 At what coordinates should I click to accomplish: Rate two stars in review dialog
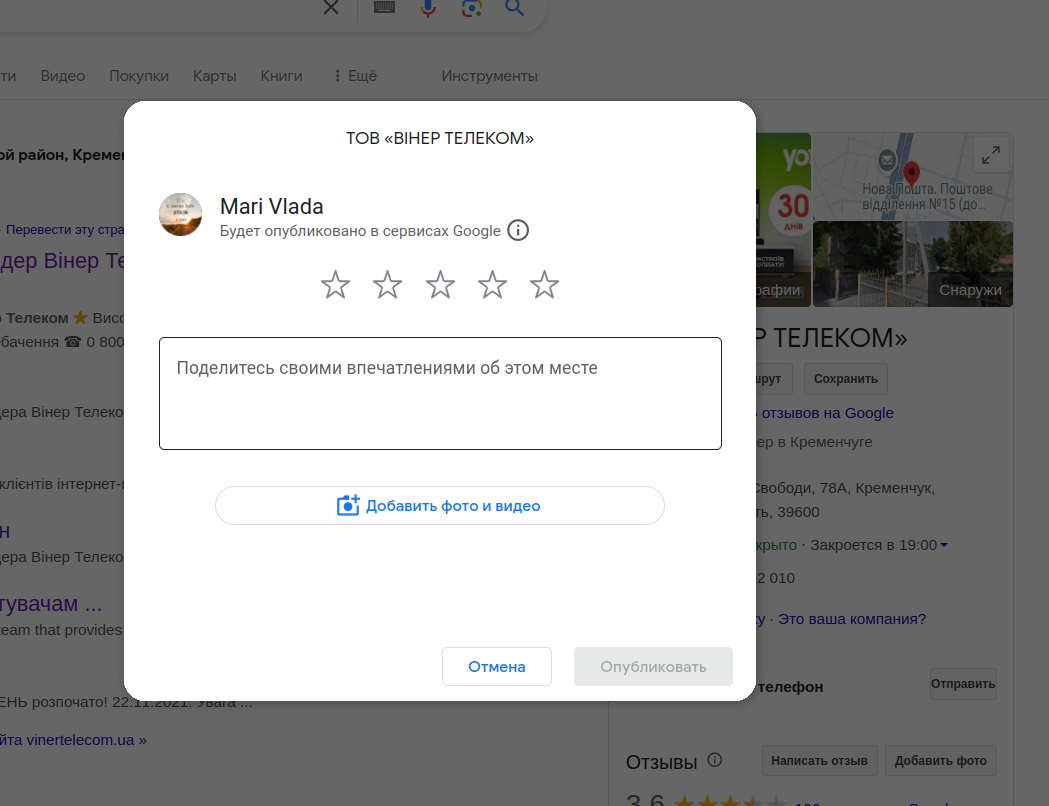click(x=387, y=285)
